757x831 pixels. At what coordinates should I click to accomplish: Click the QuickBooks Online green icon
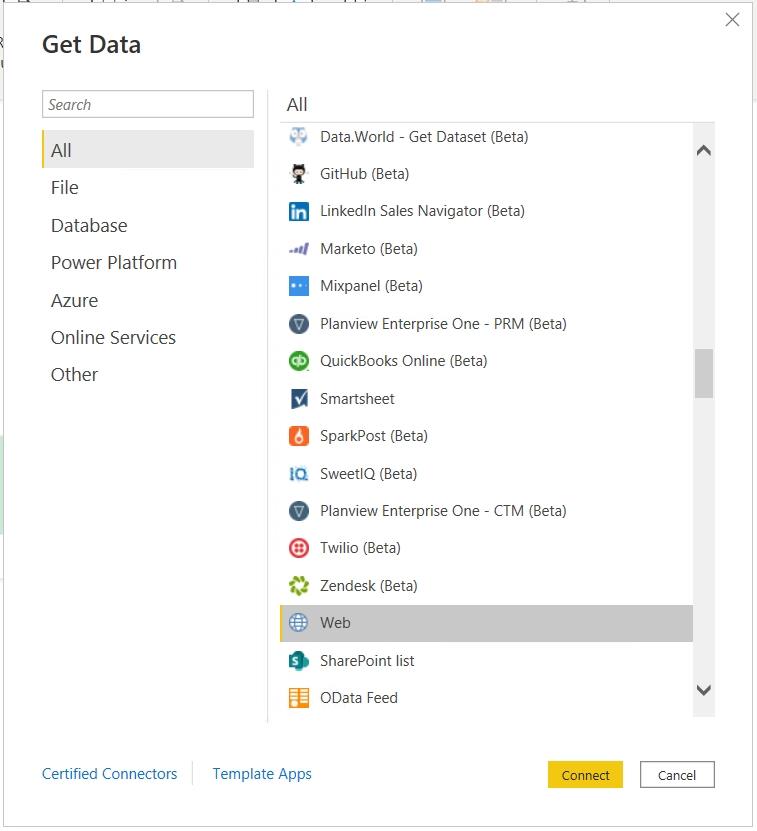298,361
